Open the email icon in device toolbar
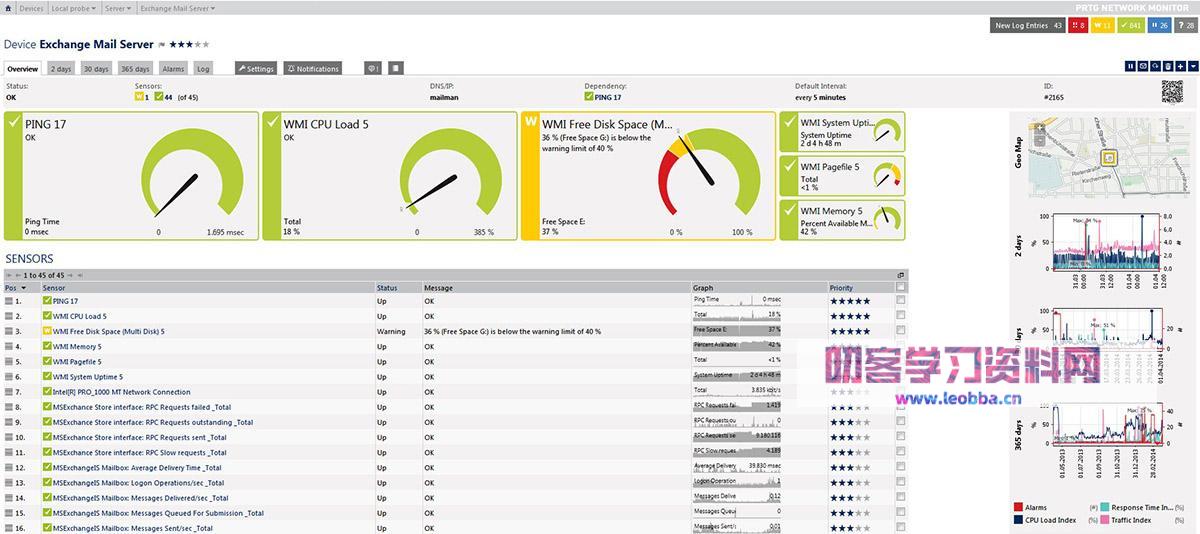 (1143, 66)
